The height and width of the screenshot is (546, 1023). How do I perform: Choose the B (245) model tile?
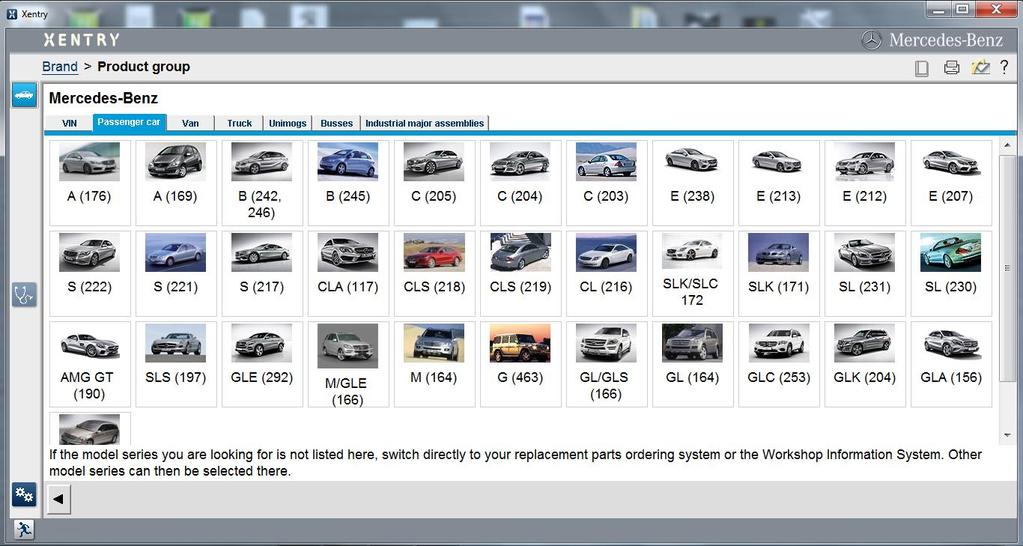[348, 183]
